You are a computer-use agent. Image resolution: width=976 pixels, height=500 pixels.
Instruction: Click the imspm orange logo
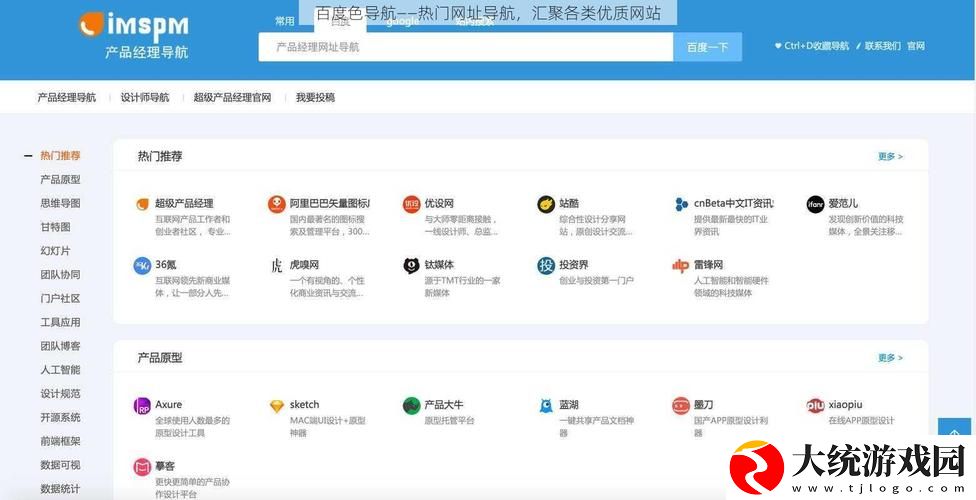[x=91, y=24]
